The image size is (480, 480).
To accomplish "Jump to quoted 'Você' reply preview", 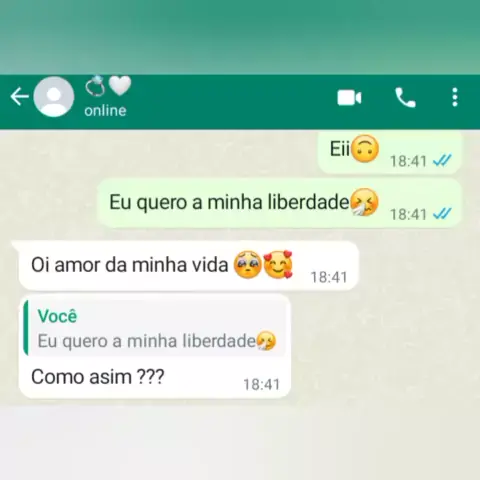I will 155,328.
